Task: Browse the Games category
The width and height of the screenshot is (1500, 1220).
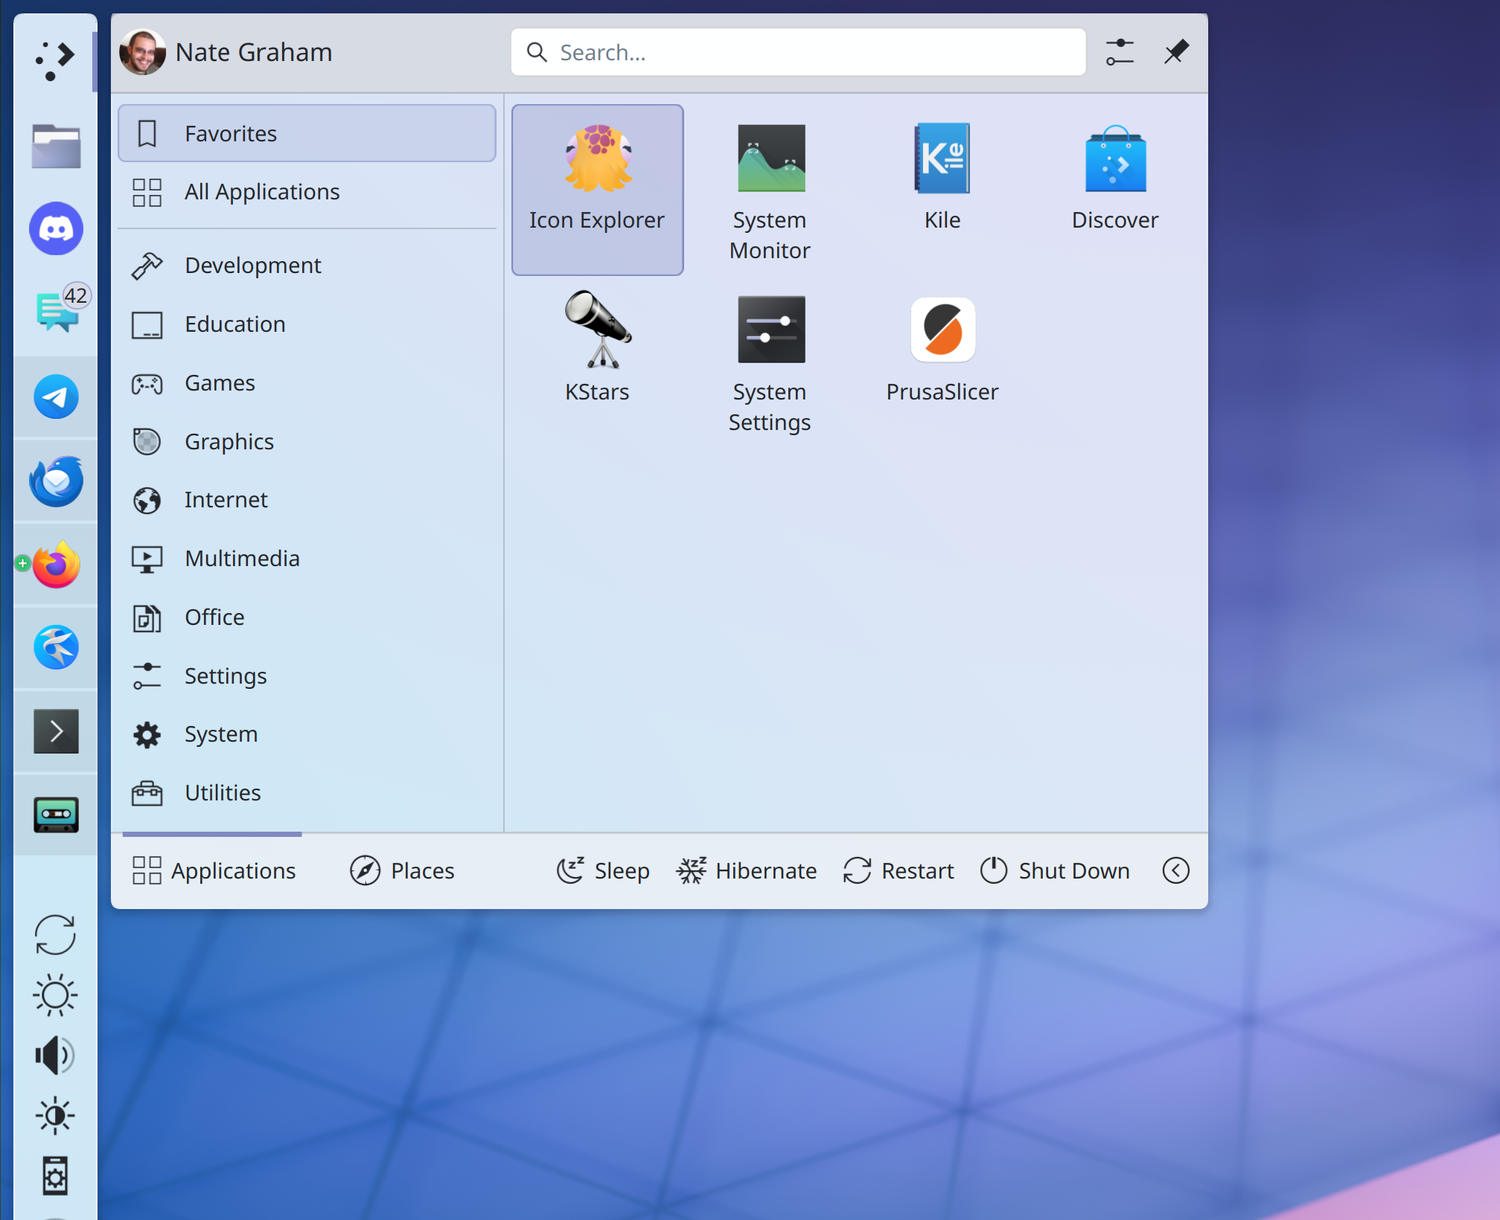Action: 307,383
